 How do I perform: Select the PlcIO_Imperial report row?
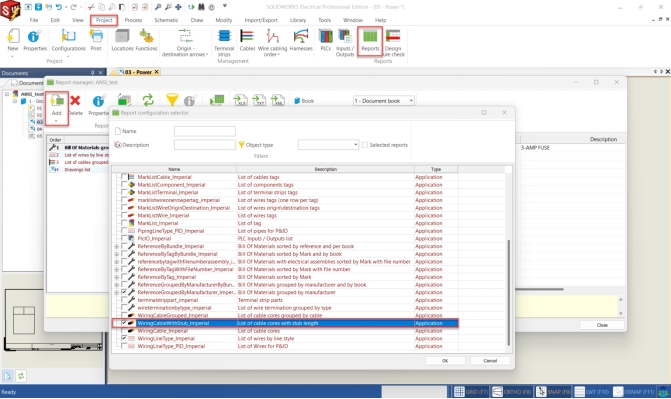coord(285,238)
